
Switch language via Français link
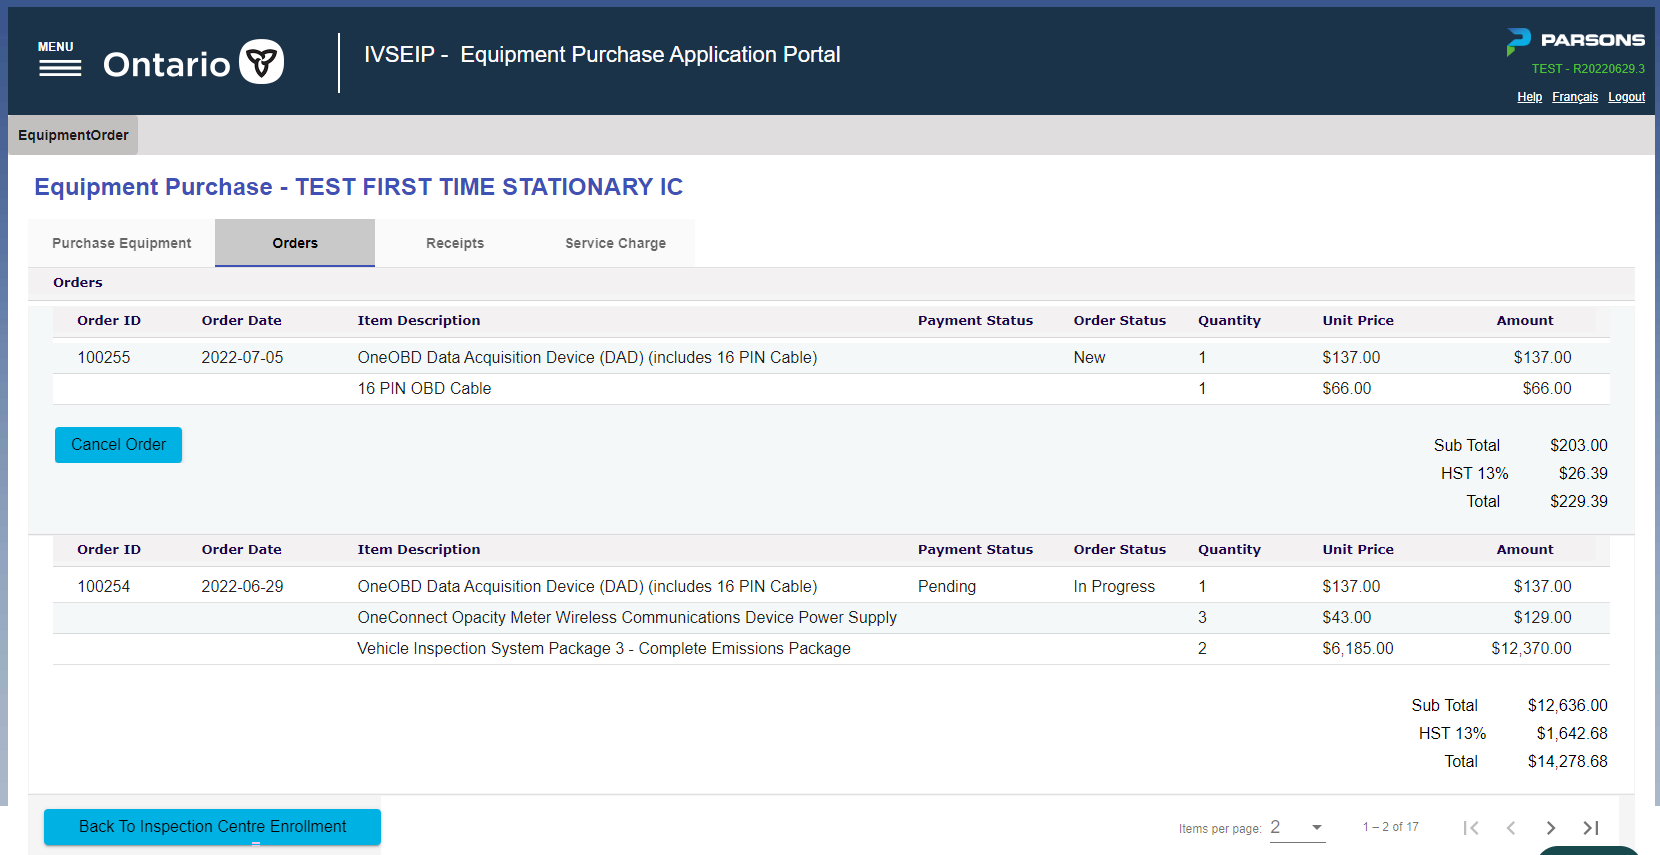click(x=1575, y=97)
